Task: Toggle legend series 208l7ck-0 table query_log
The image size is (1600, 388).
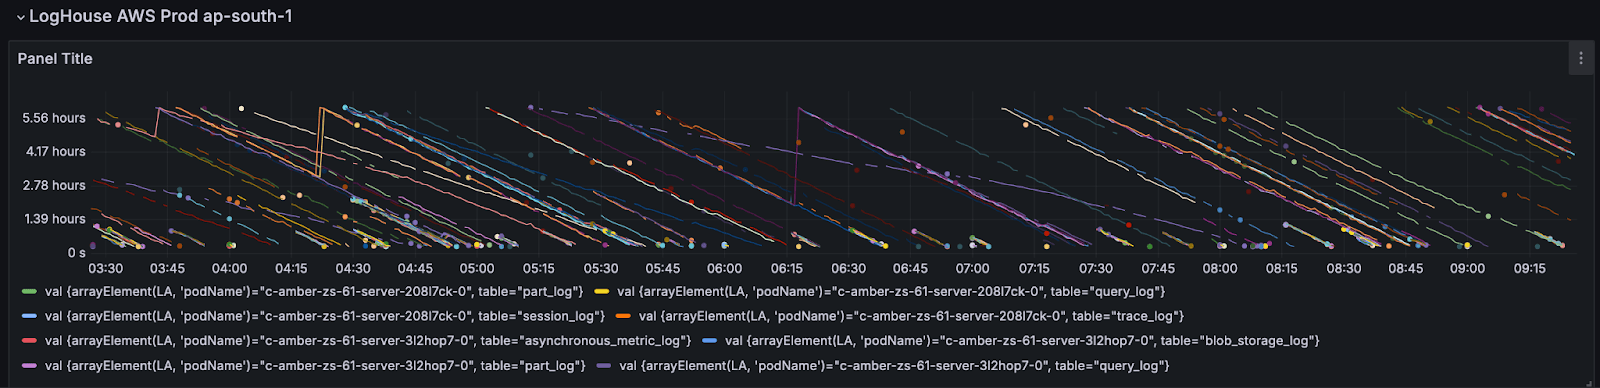Action: click(891, 292)
